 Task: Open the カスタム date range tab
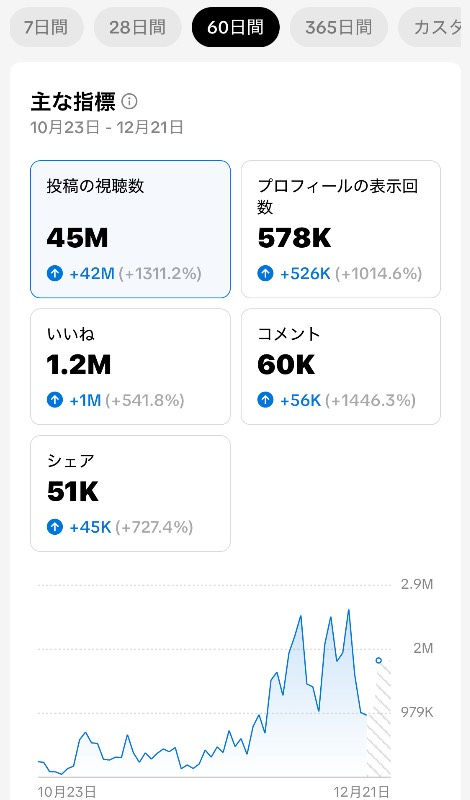coord(434,27)
